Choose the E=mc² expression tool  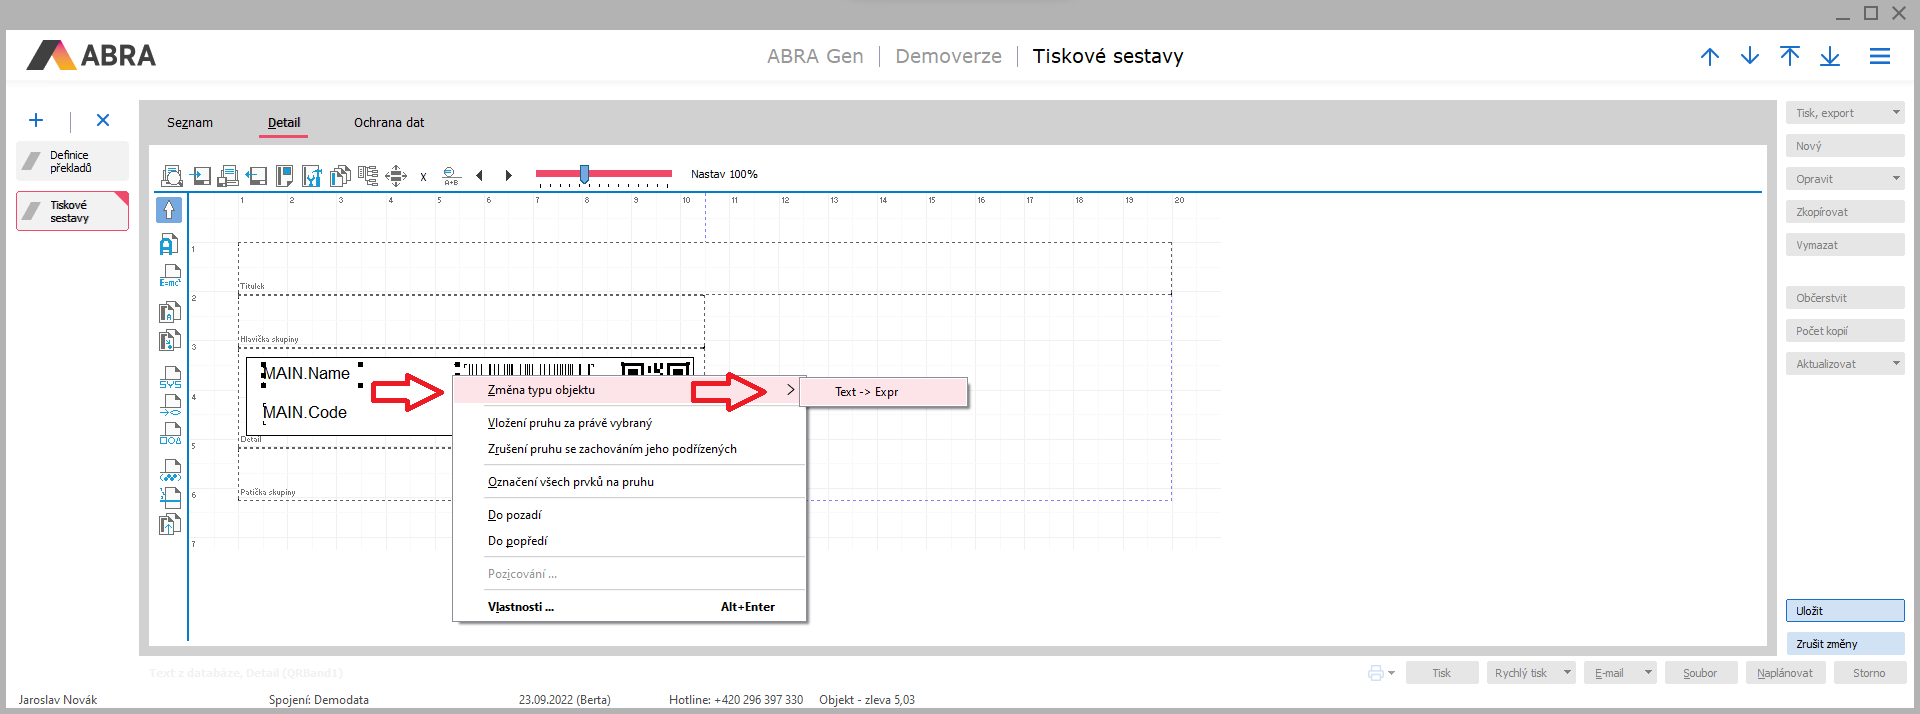tap(170, 276)
